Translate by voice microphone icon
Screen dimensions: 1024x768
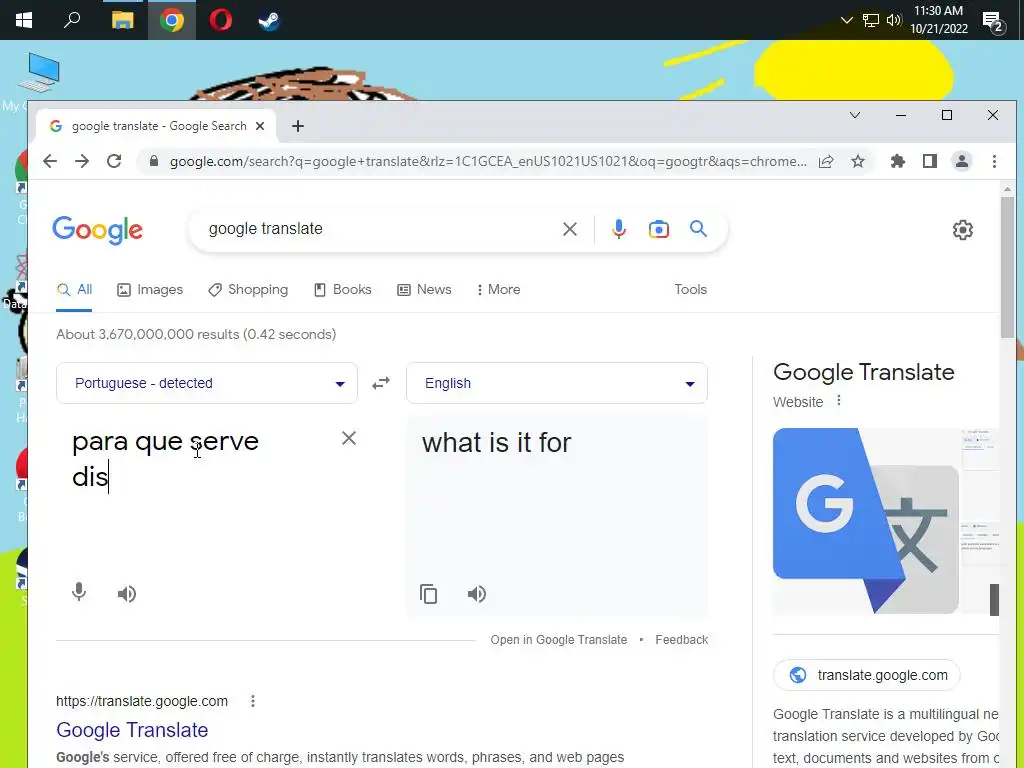click(x=79, y=592)
